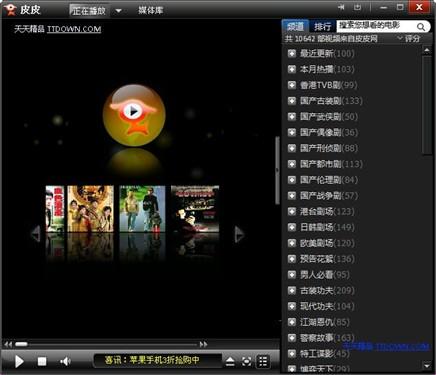Open the dropdown arrow beside 正在播放
Image resolution: width=436 pixels, height=375 pixels.
pos(118,11)
